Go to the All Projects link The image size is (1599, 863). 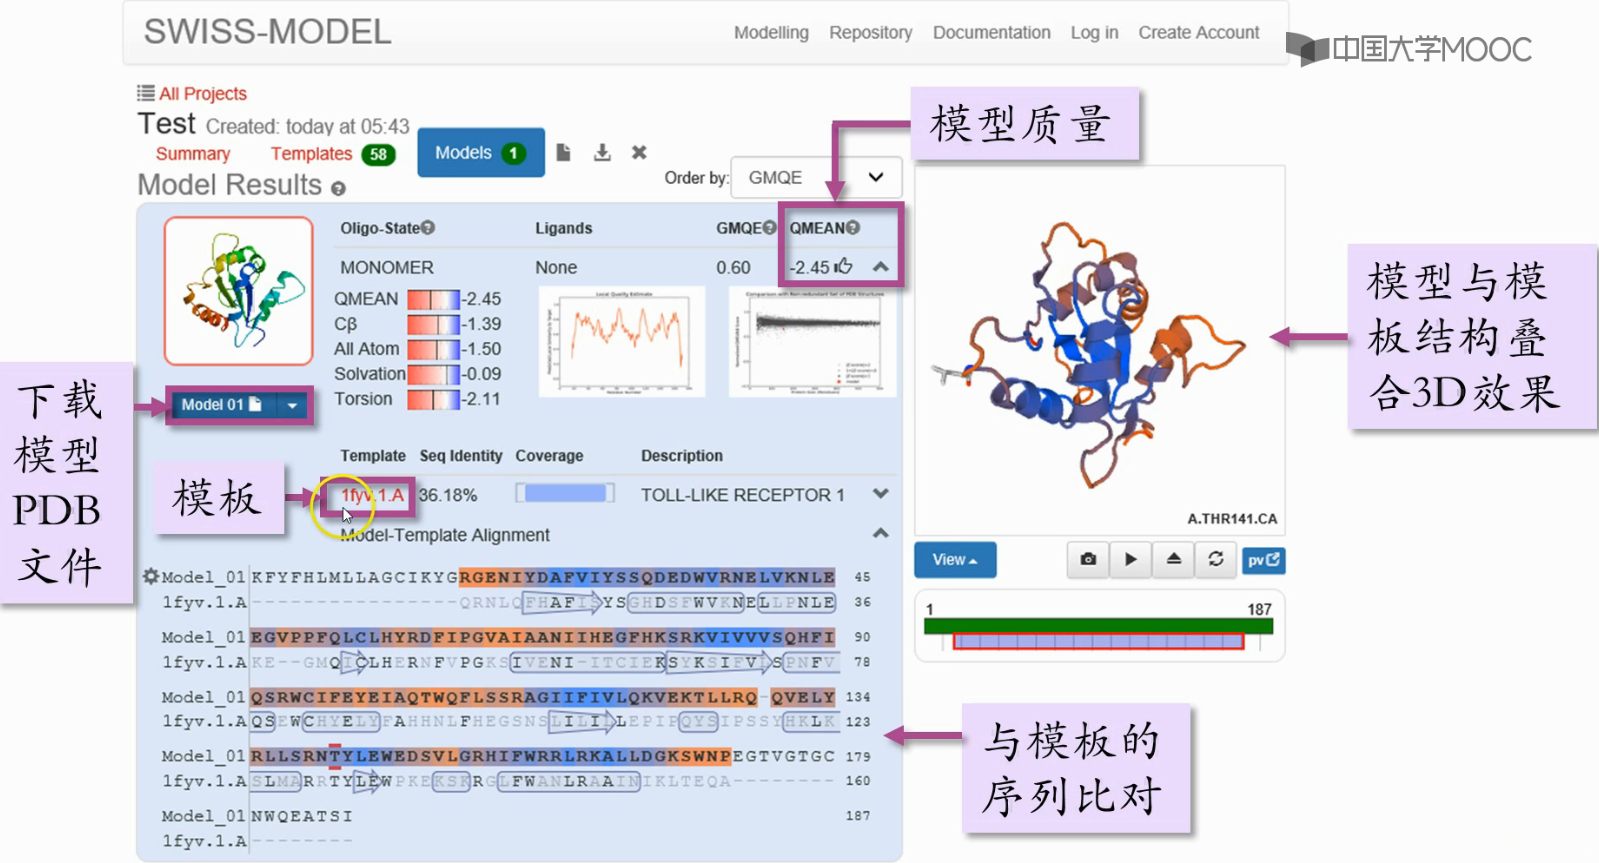[203, 94]
